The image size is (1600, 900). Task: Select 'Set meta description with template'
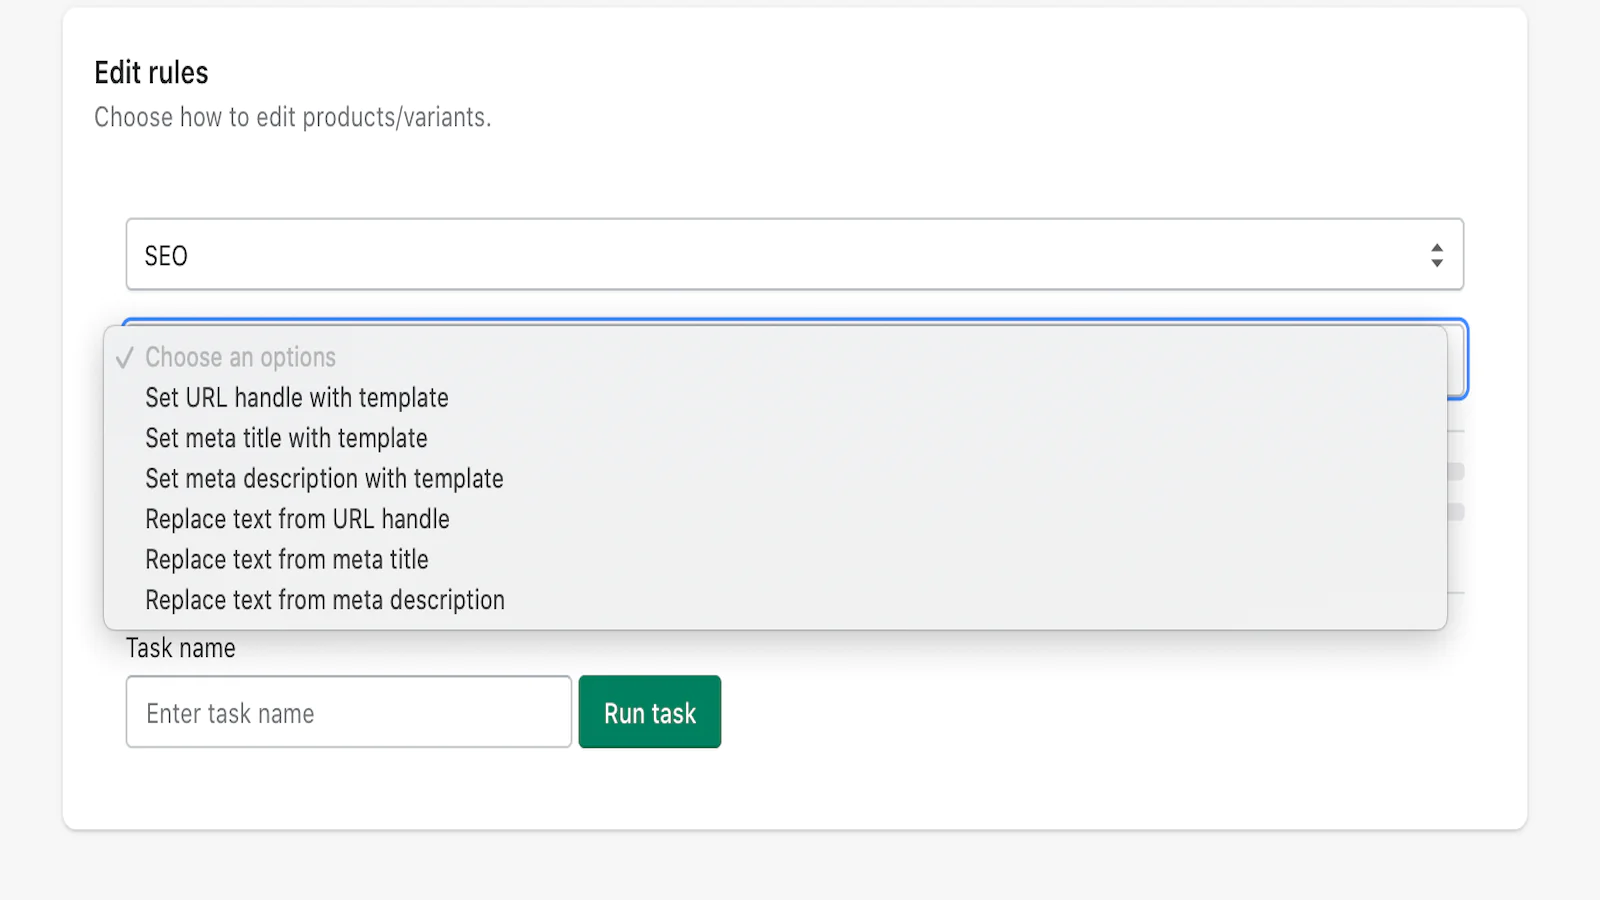click(324, 479)
